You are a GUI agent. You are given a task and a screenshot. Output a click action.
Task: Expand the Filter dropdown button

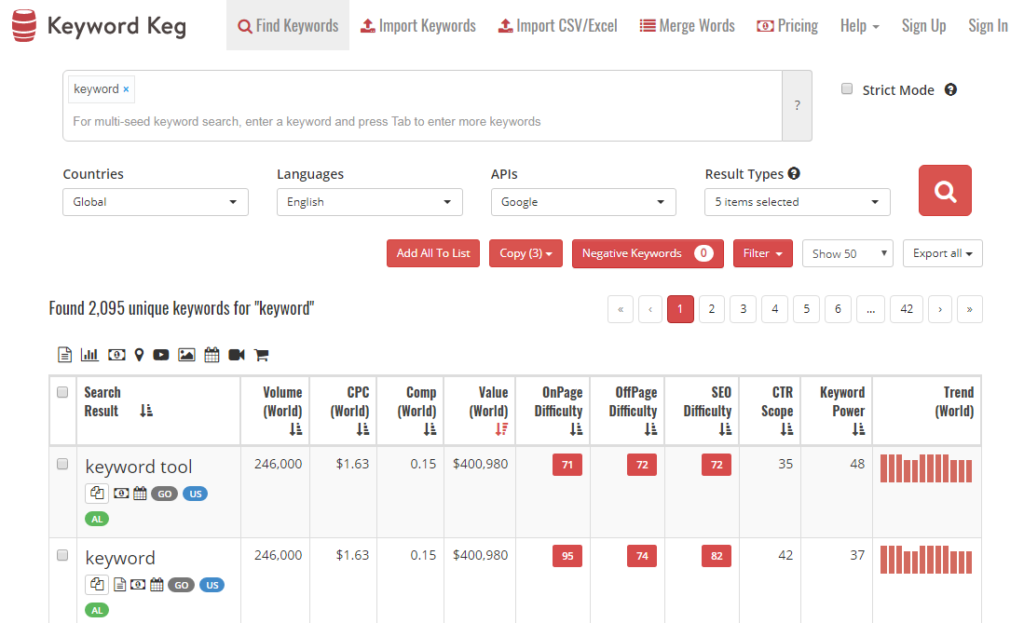[763, 253]
